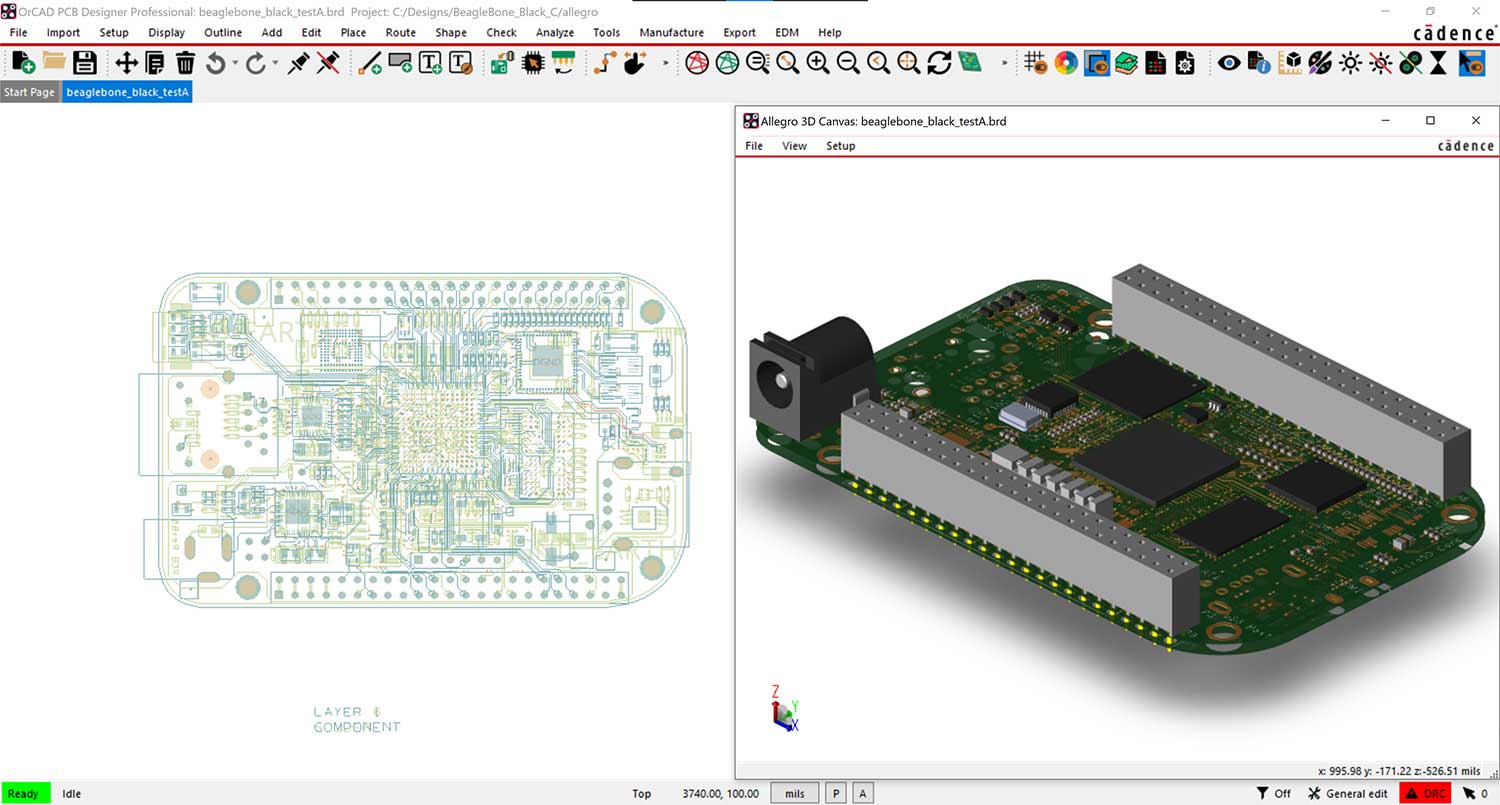Open a design with the folder icon

tap(54, 62)
